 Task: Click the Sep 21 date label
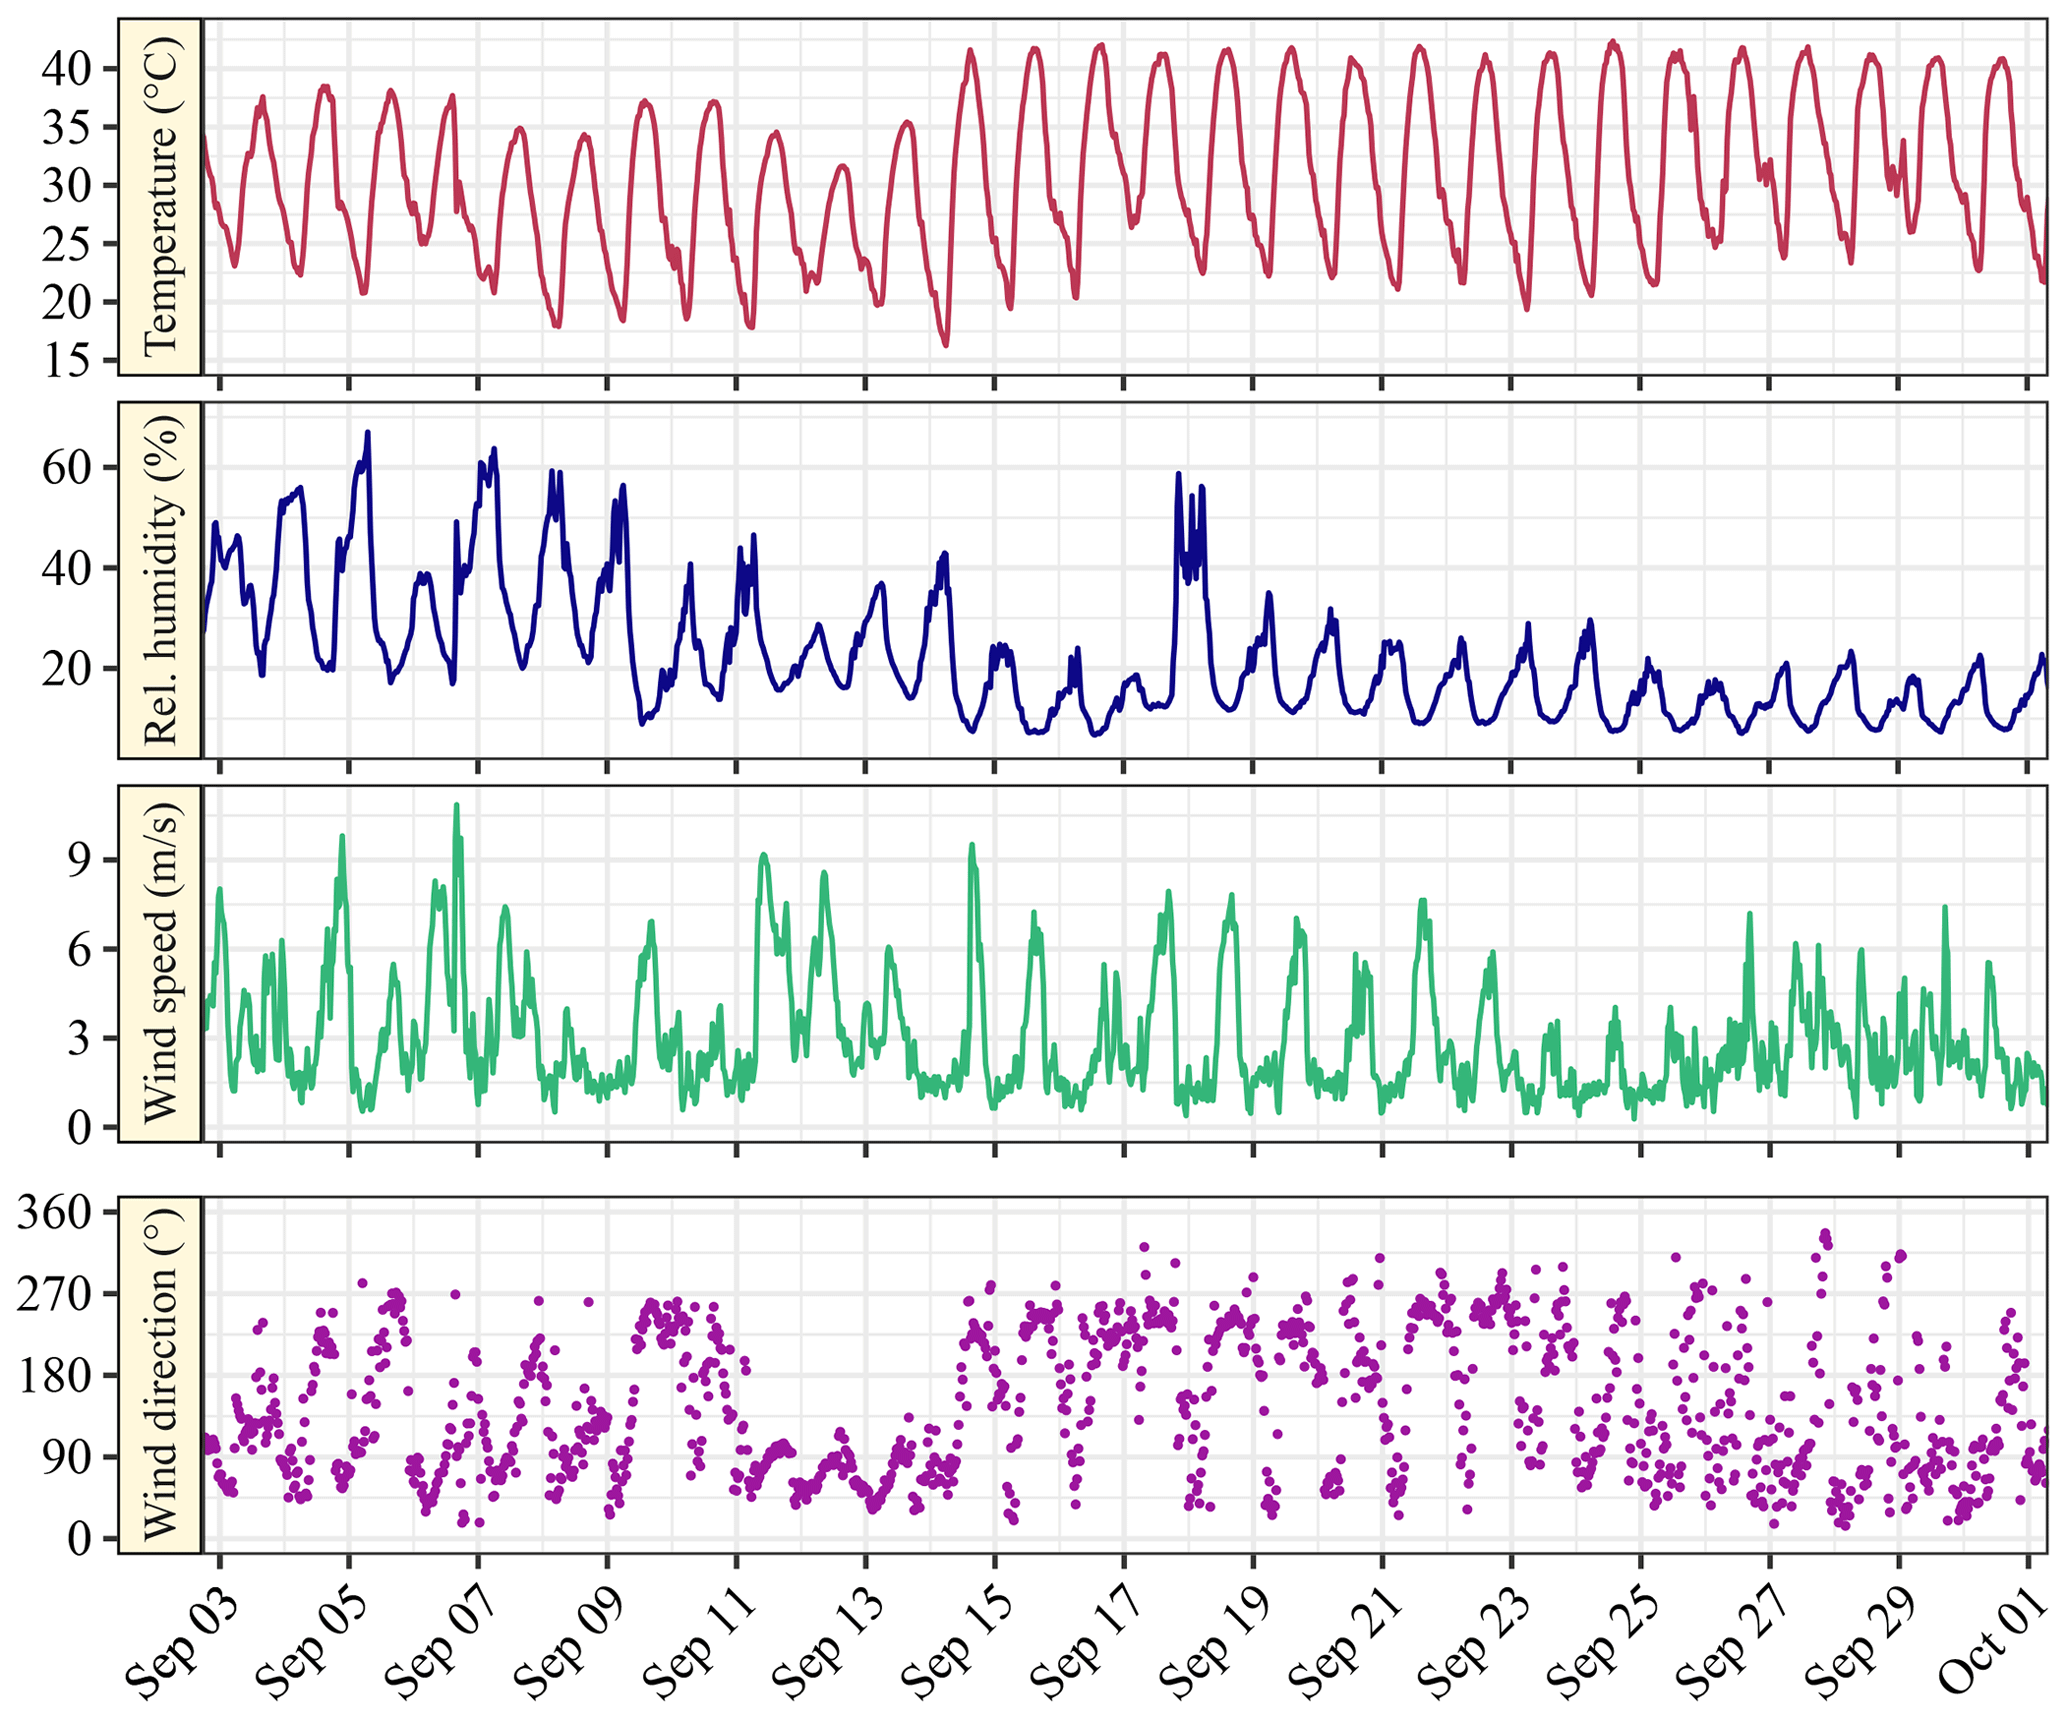1345,1642
